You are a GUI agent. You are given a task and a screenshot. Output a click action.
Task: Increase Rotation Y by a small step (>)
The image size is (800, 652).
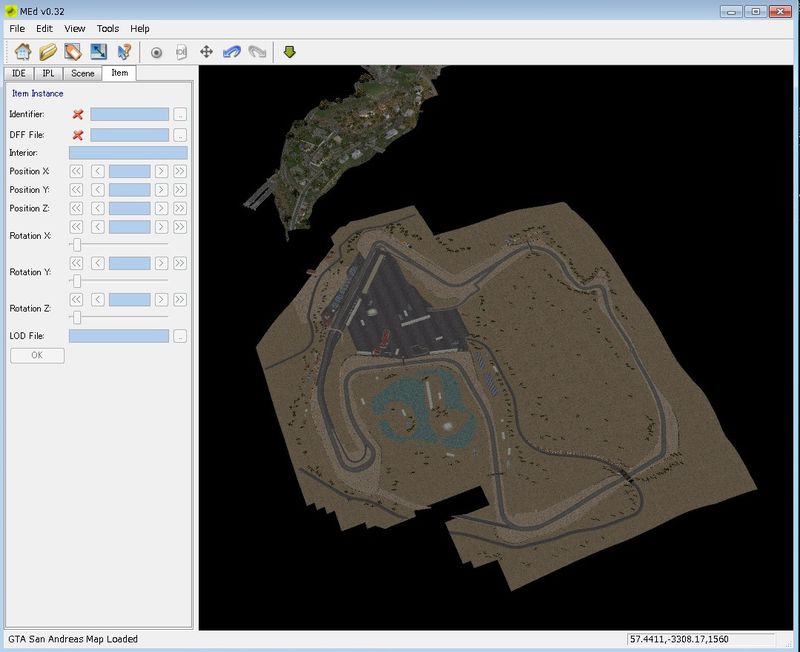click(x=161, y=263)
